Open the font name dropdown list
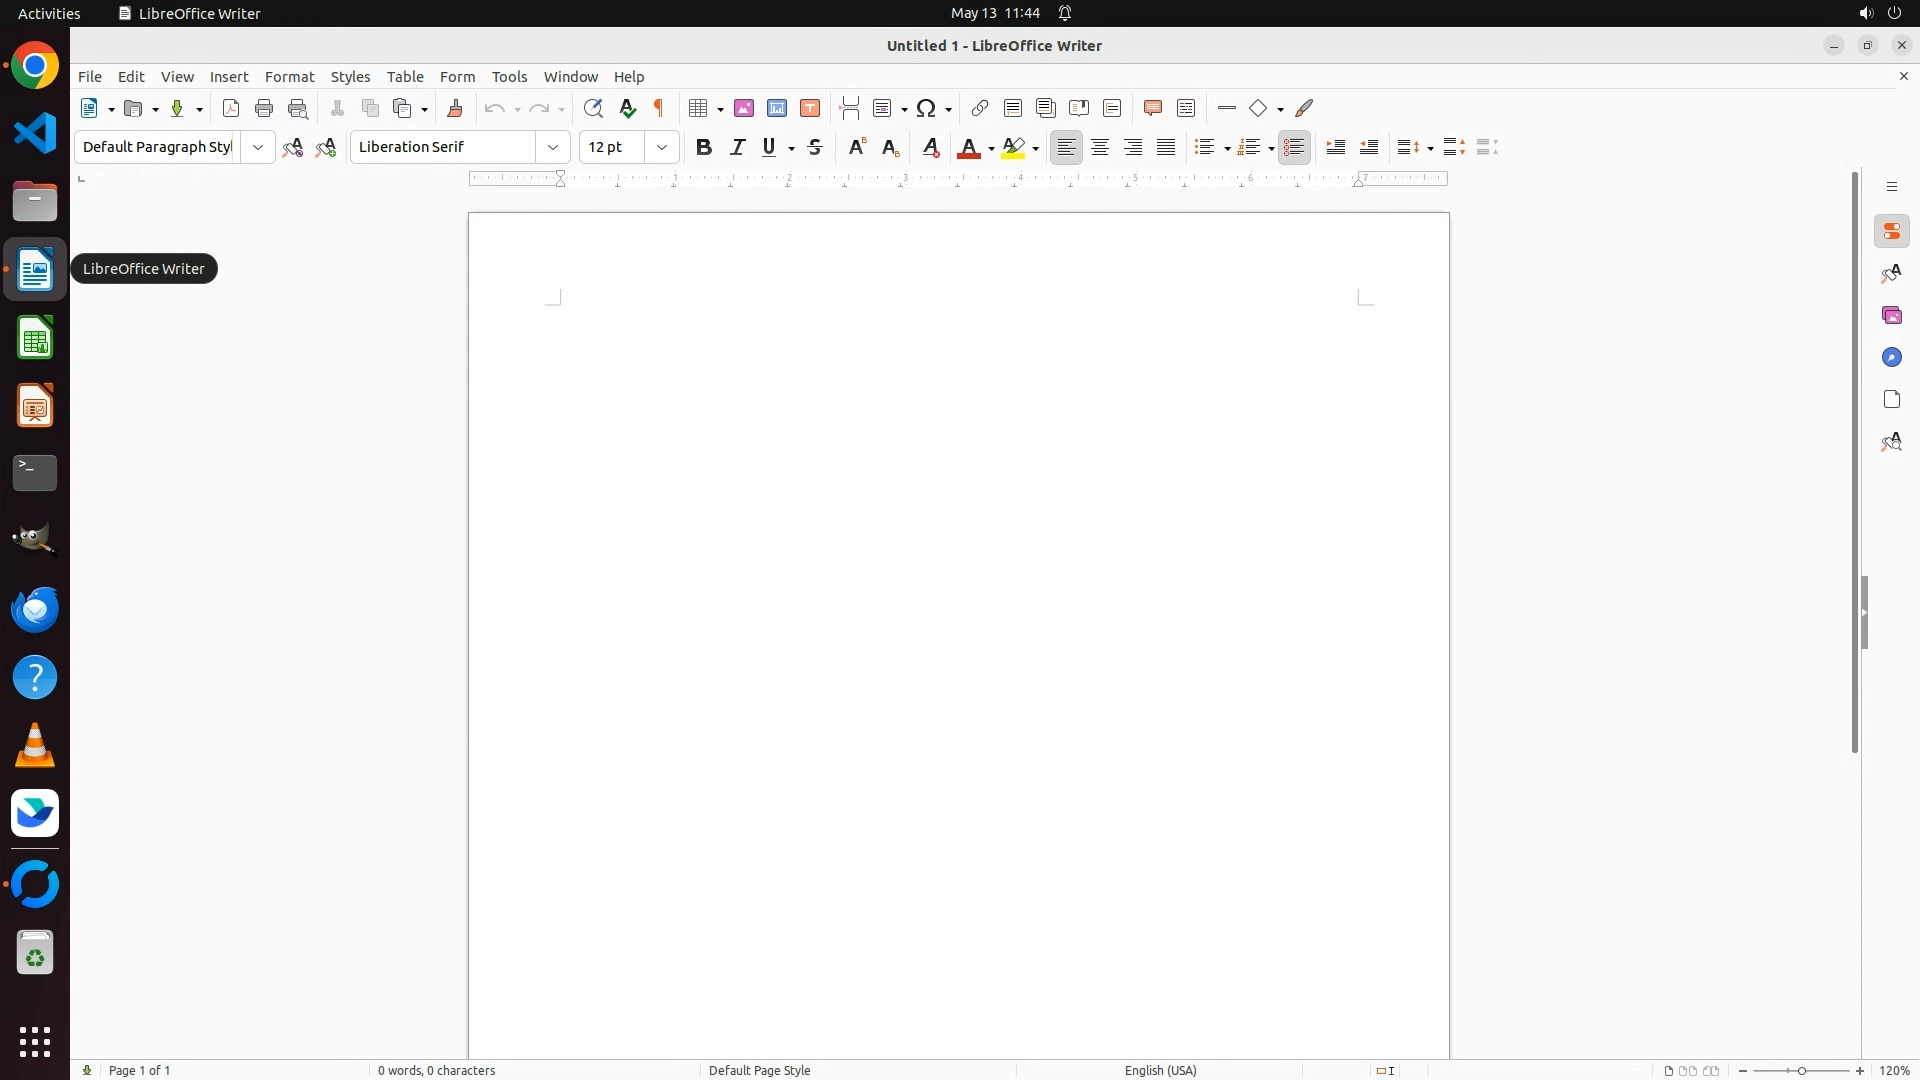Screen dimensions: 1920x1080 pos(553,147)
